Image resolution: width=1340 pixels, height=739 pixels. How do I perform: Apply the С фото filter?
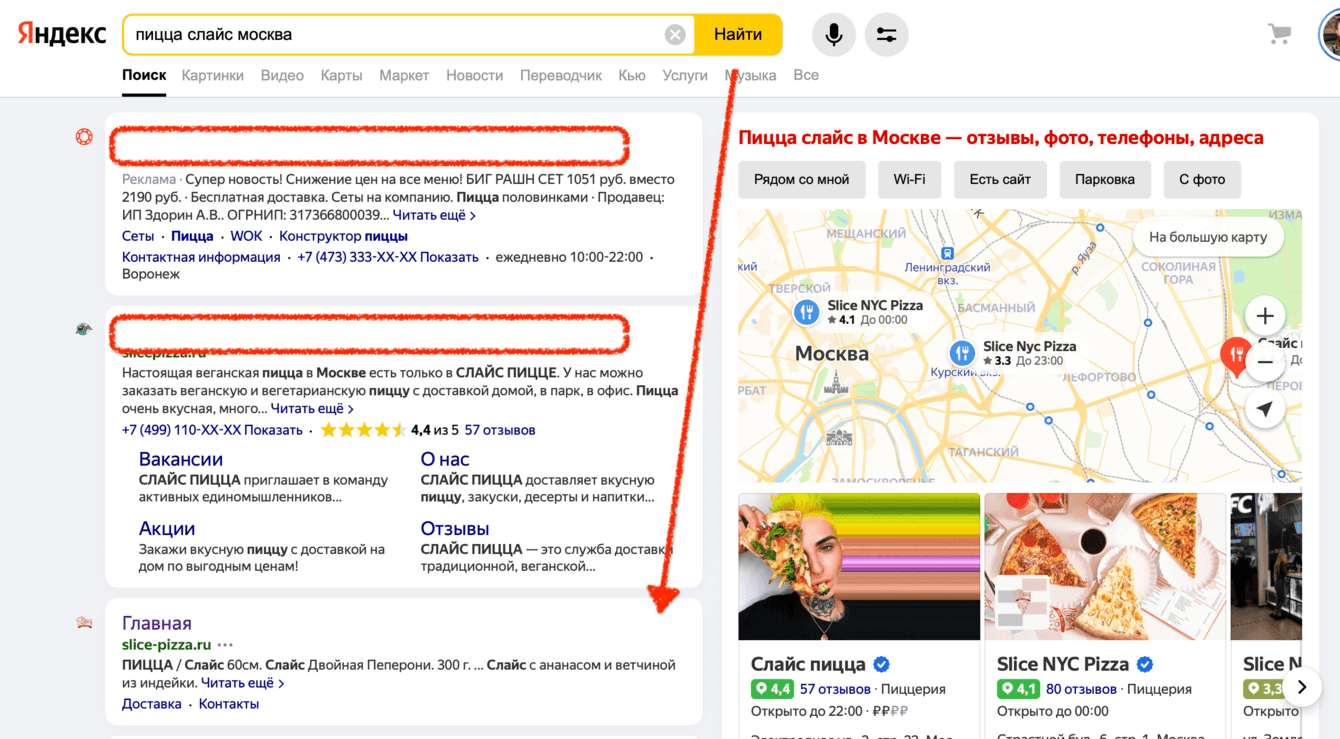pos(1202,180)
